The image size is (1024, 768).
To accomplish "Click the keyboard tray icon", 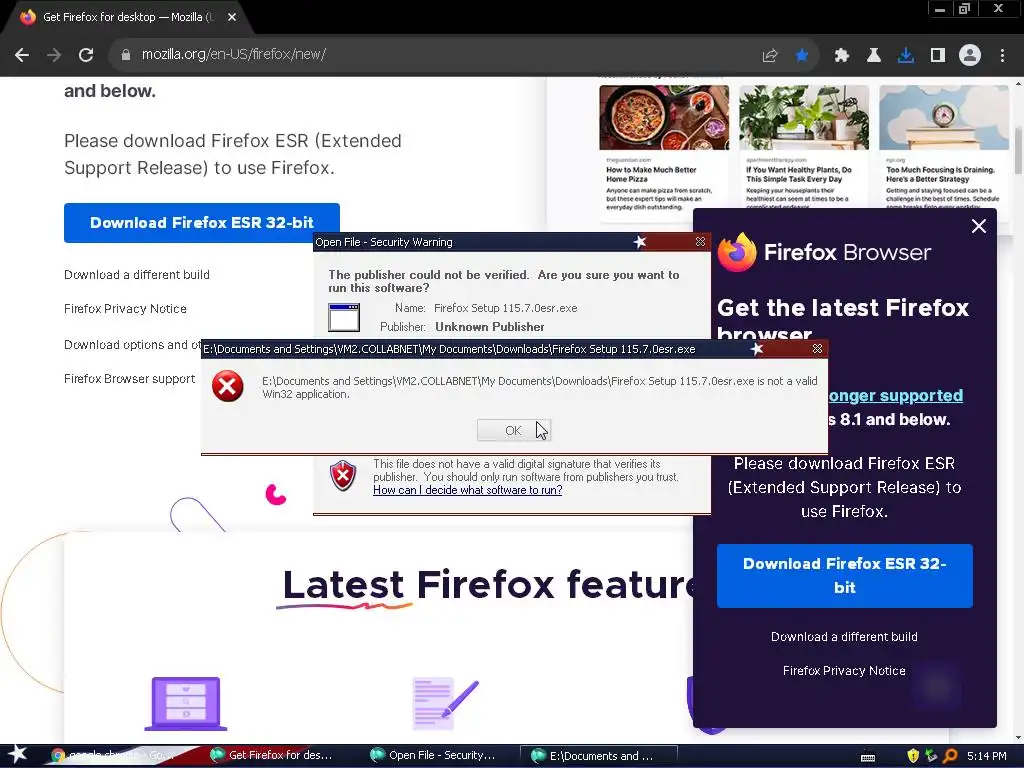I will pyautogui.click(x=868, y=757).
